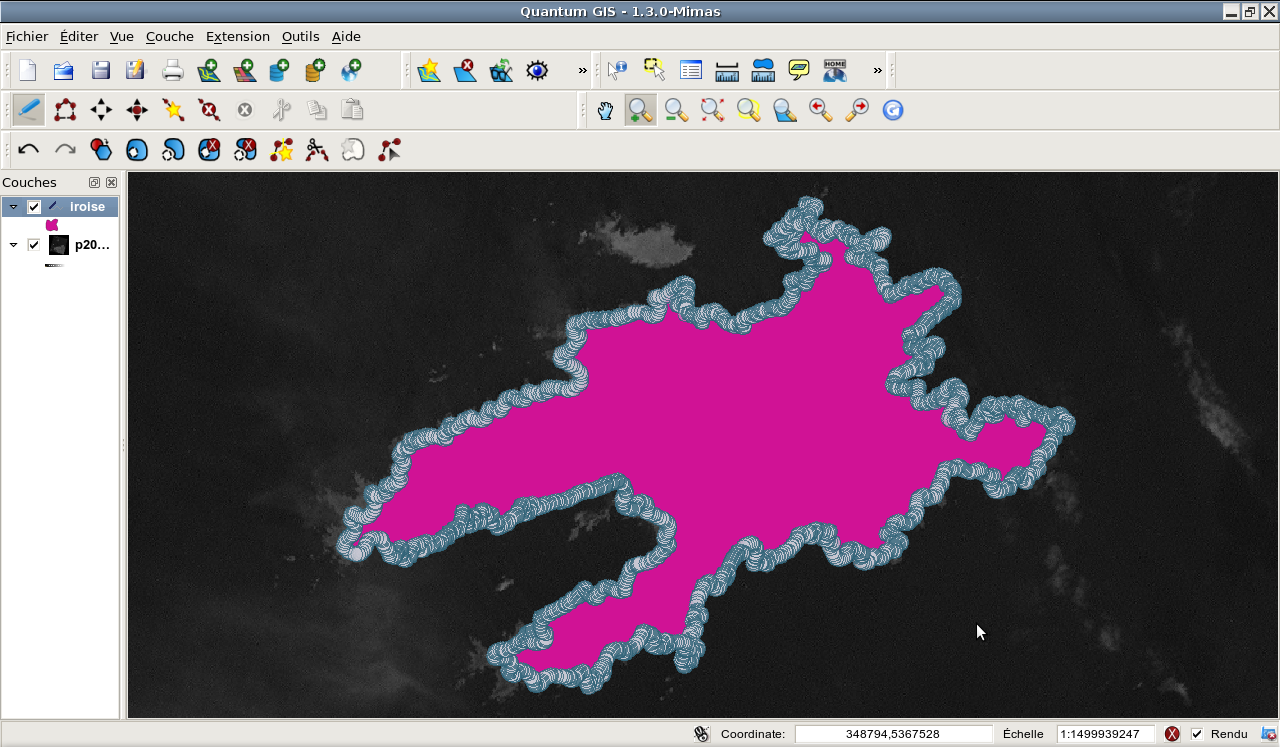Toggle visibility of the p20... raster layer
The height and width of the screenshot is (747, 1280).
click(34, 245)
